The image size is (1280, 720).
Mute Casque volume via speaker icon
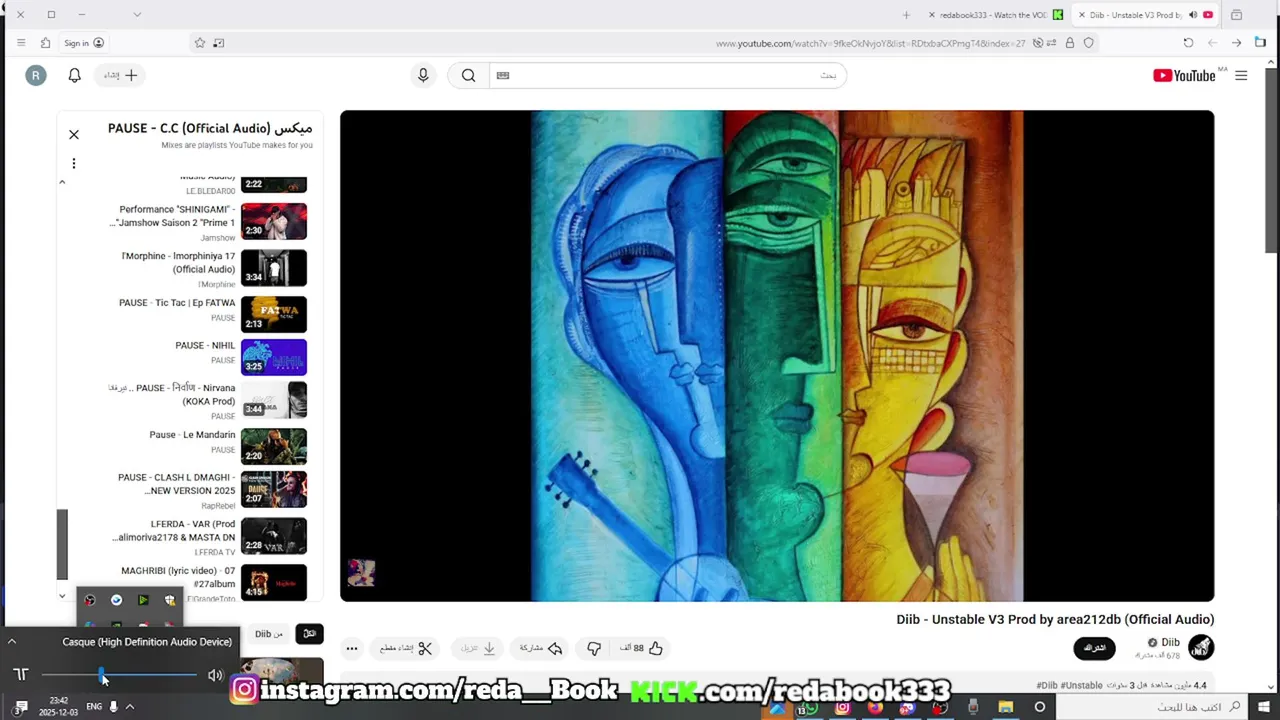coord(215,675)
